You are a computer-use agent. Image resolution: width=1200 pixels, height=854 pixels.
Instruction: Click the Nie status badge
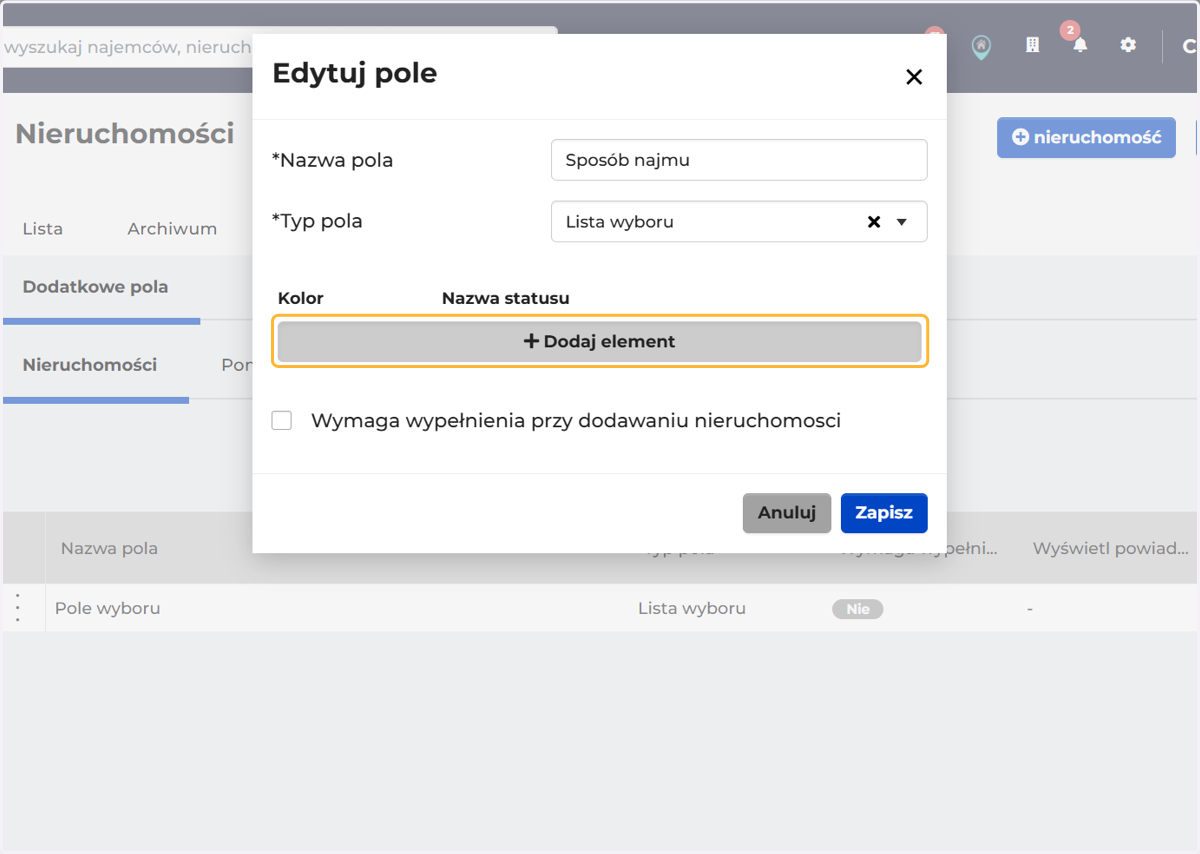pyautogui.click(x=858, y=609)
